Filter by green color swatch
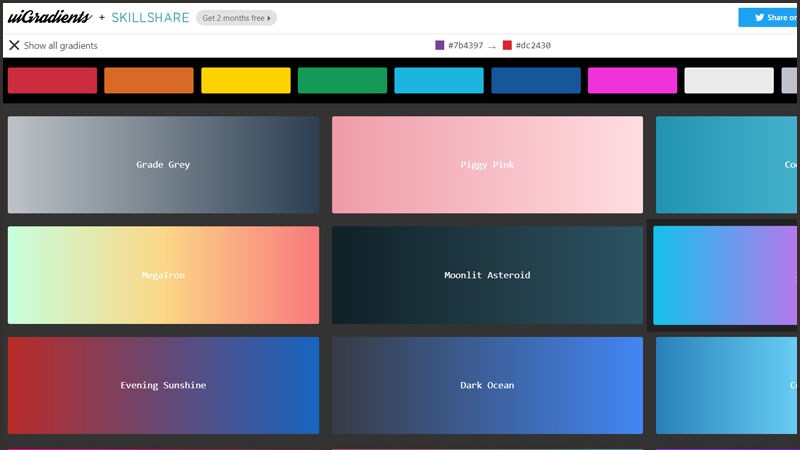The image size is (800, 450). (342, 81)
